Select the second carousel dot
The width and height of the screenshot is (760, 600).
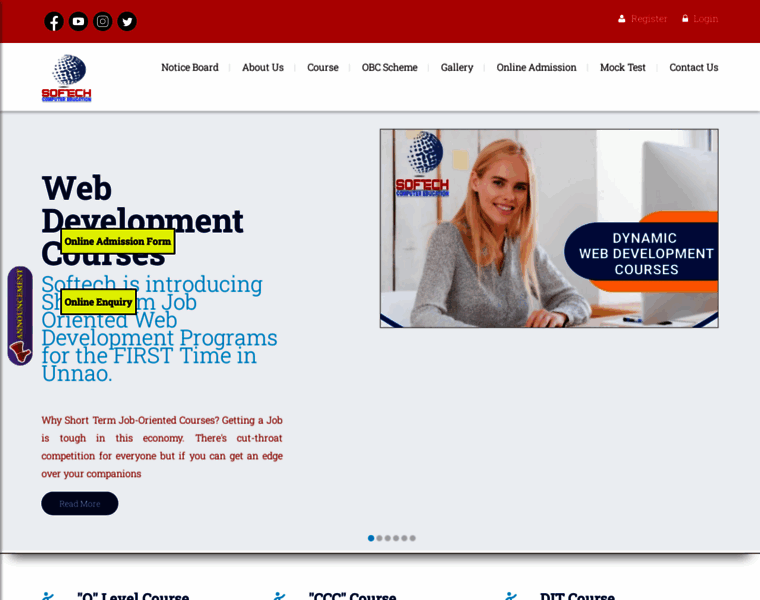(380, 538)
